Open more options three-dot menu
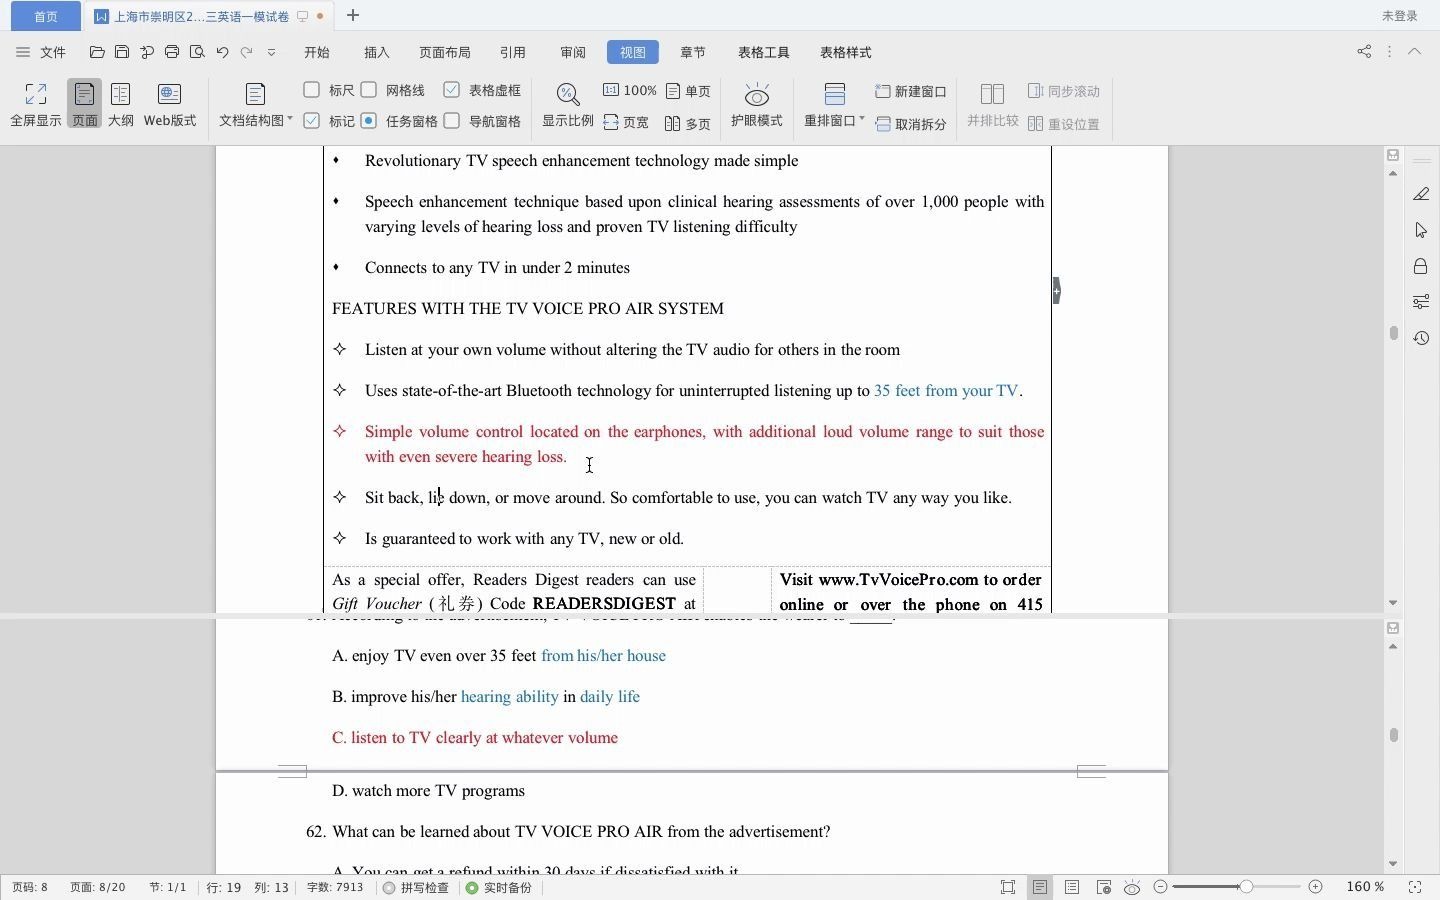1440x900 pixels. (1389, 51)
